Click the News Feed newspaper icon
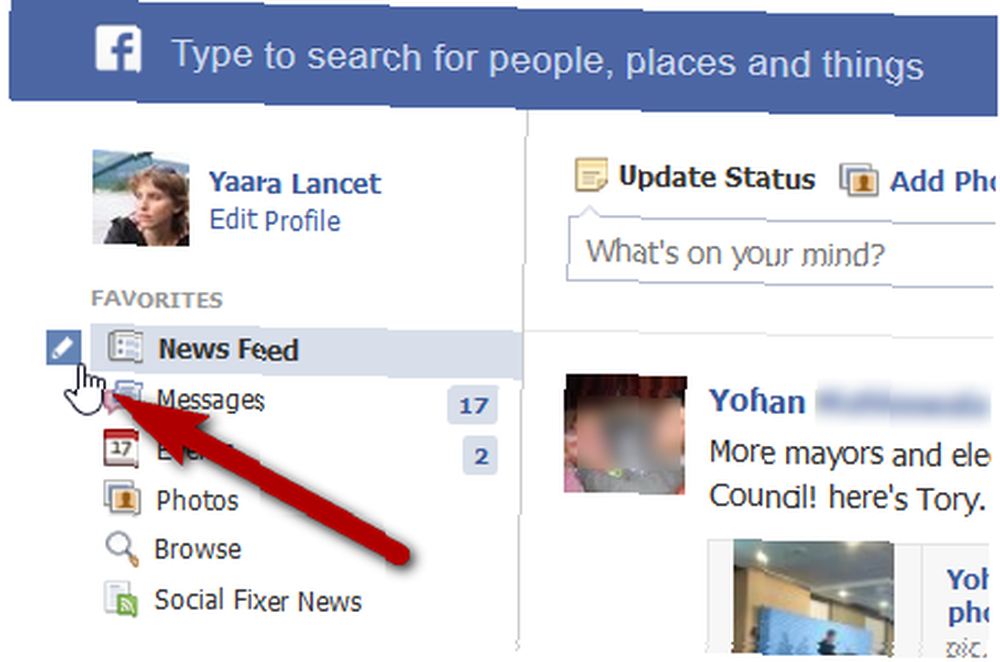 coord(125,347)
